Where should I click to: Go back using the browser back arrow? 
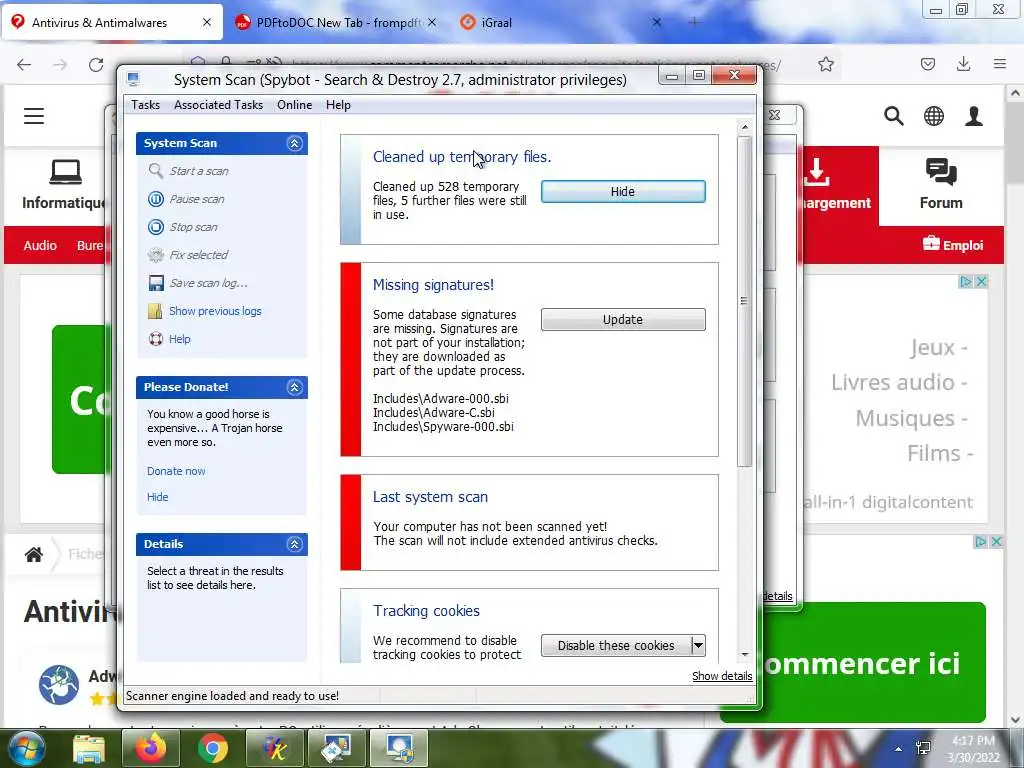point(24,65)
